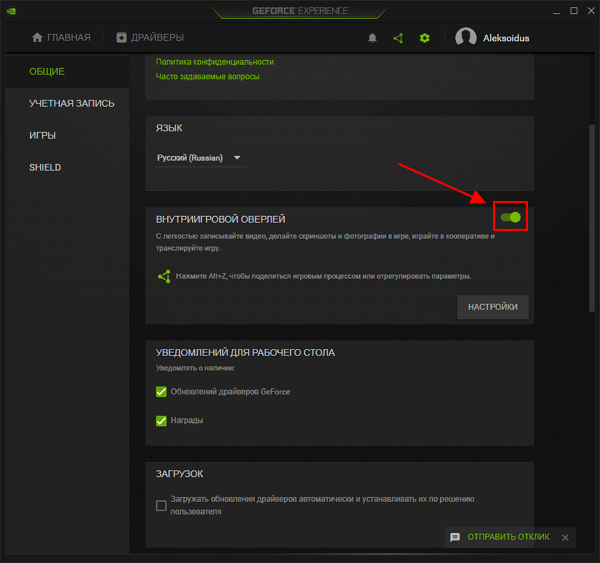
Task: Open settings via the green gear icon
Action: click(x=424, y=38)
